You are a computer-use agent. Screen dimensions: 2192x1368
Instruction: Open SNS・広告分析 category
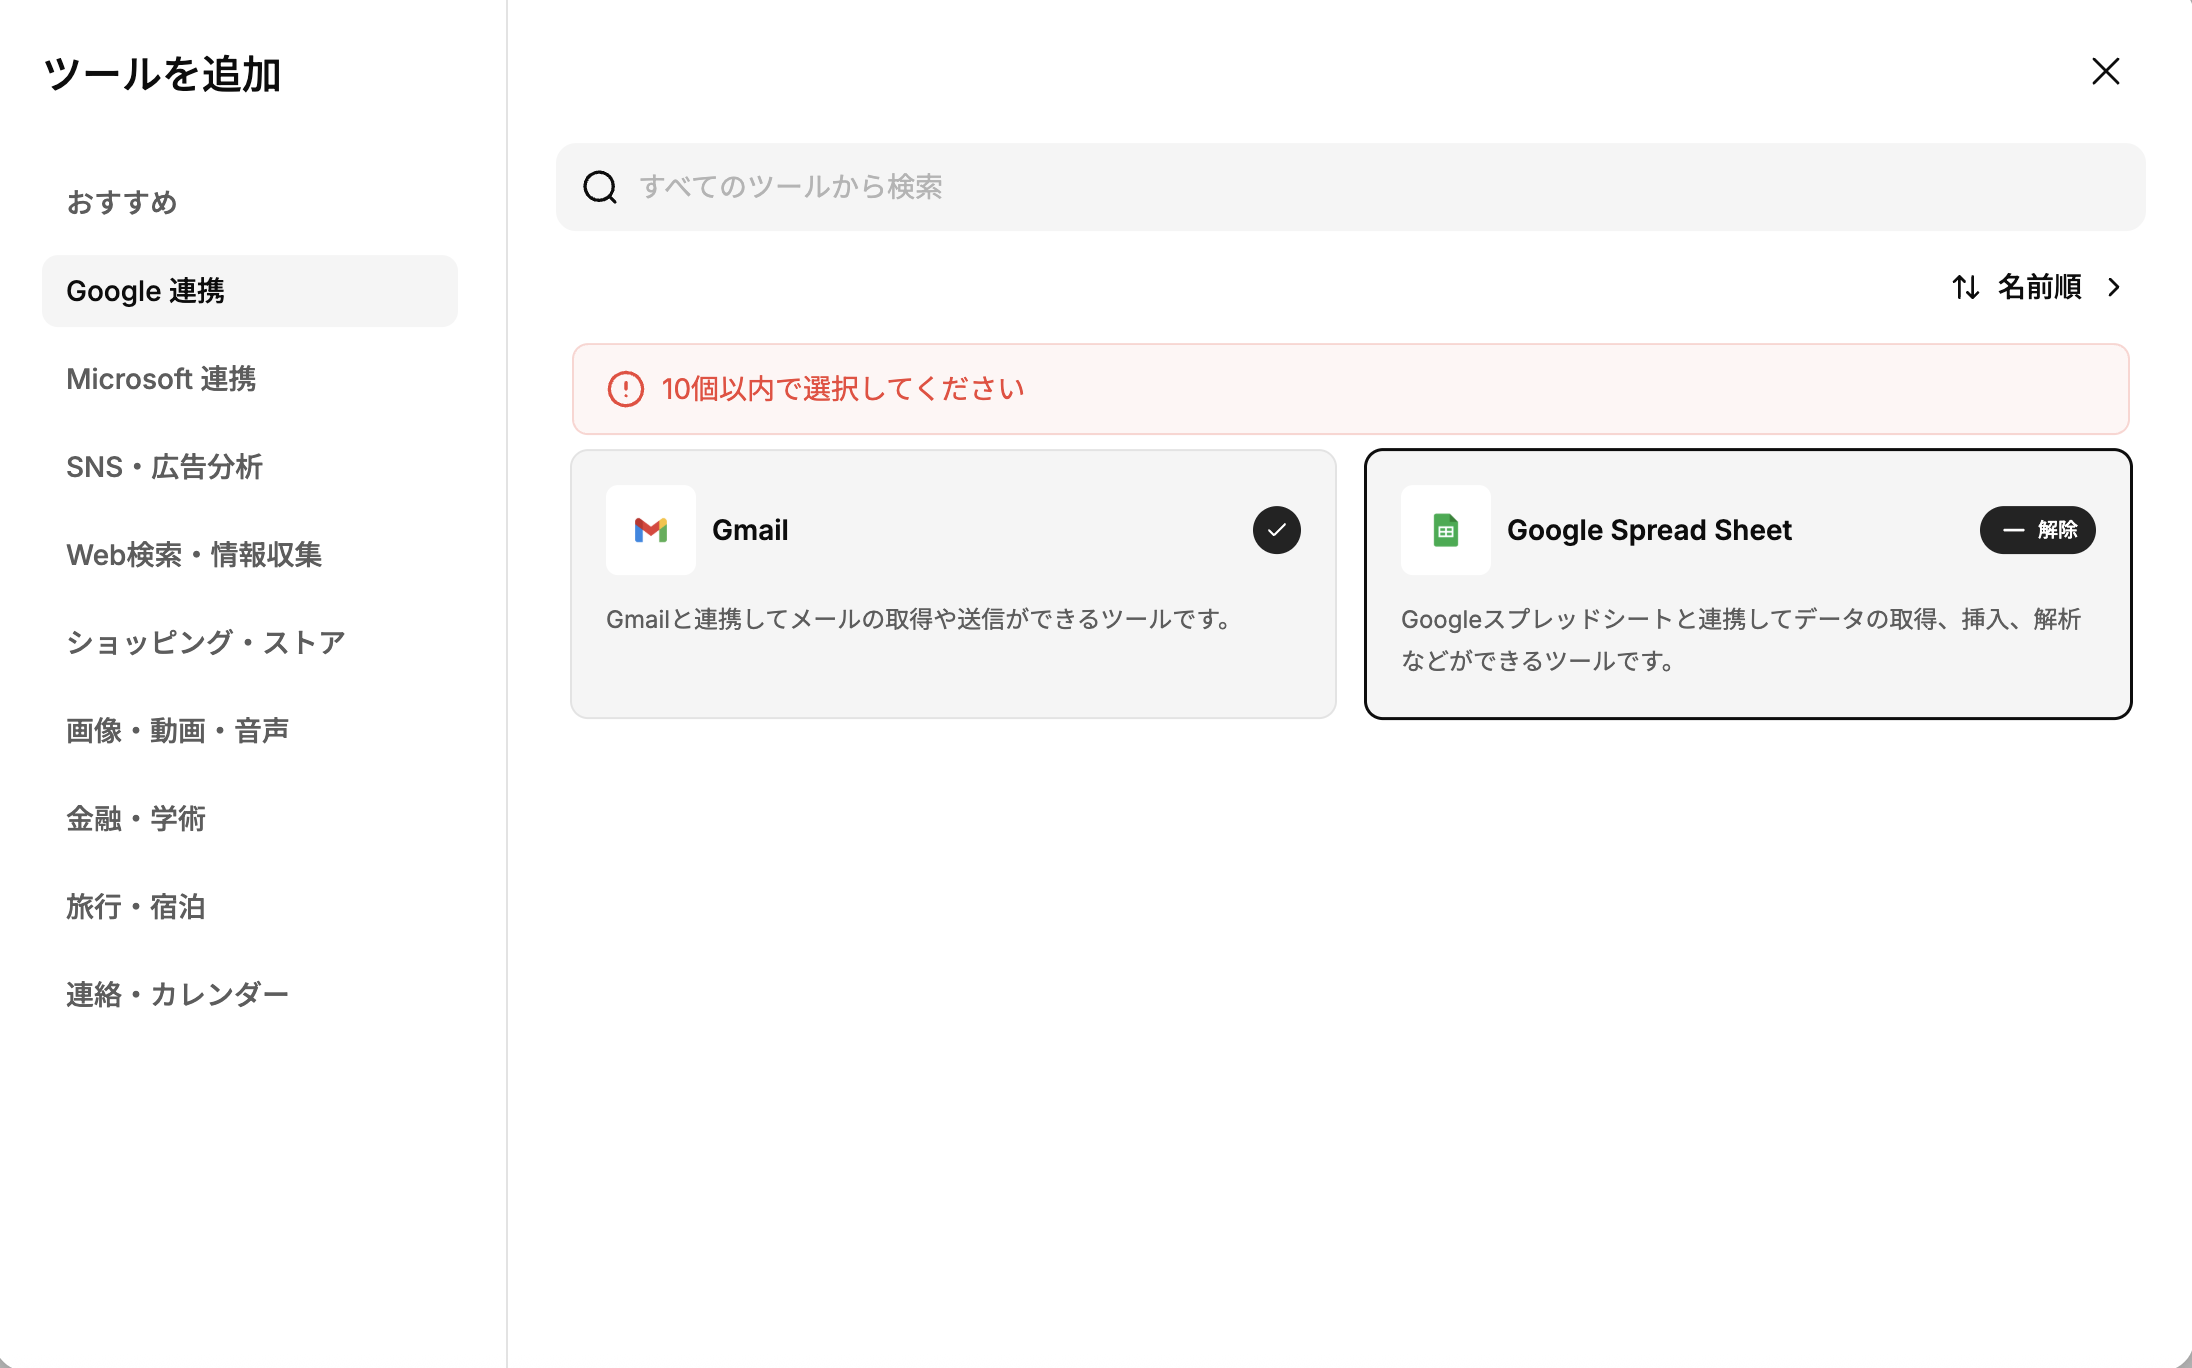pyautogui.click(x=164, y=467)
